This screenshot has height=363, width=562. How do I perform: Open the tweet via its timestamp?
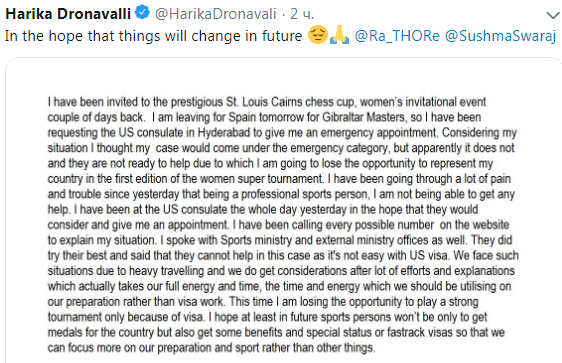pos(302,14)
